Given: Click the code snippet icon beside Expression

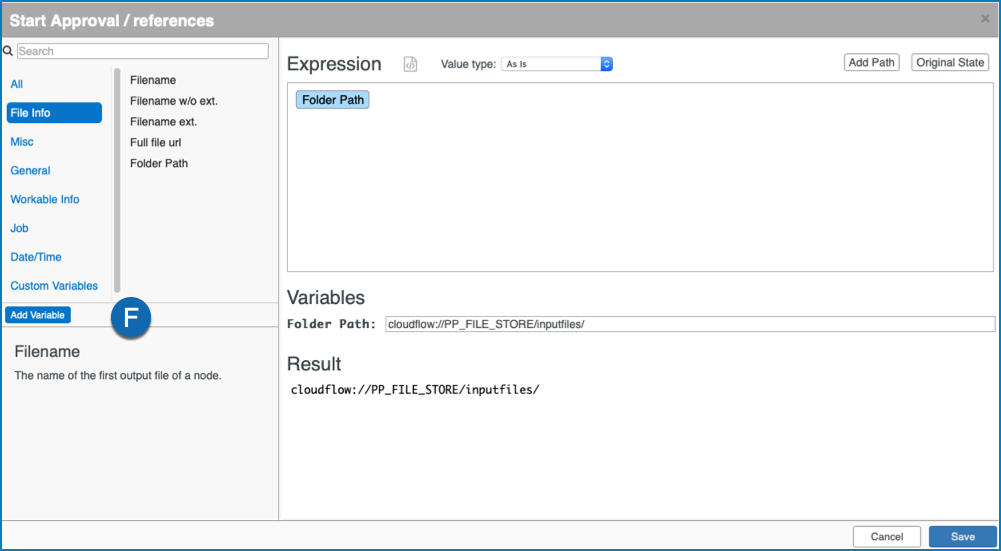Looking at the screenshot, I should pyautogui.click(x=410, y=64).
